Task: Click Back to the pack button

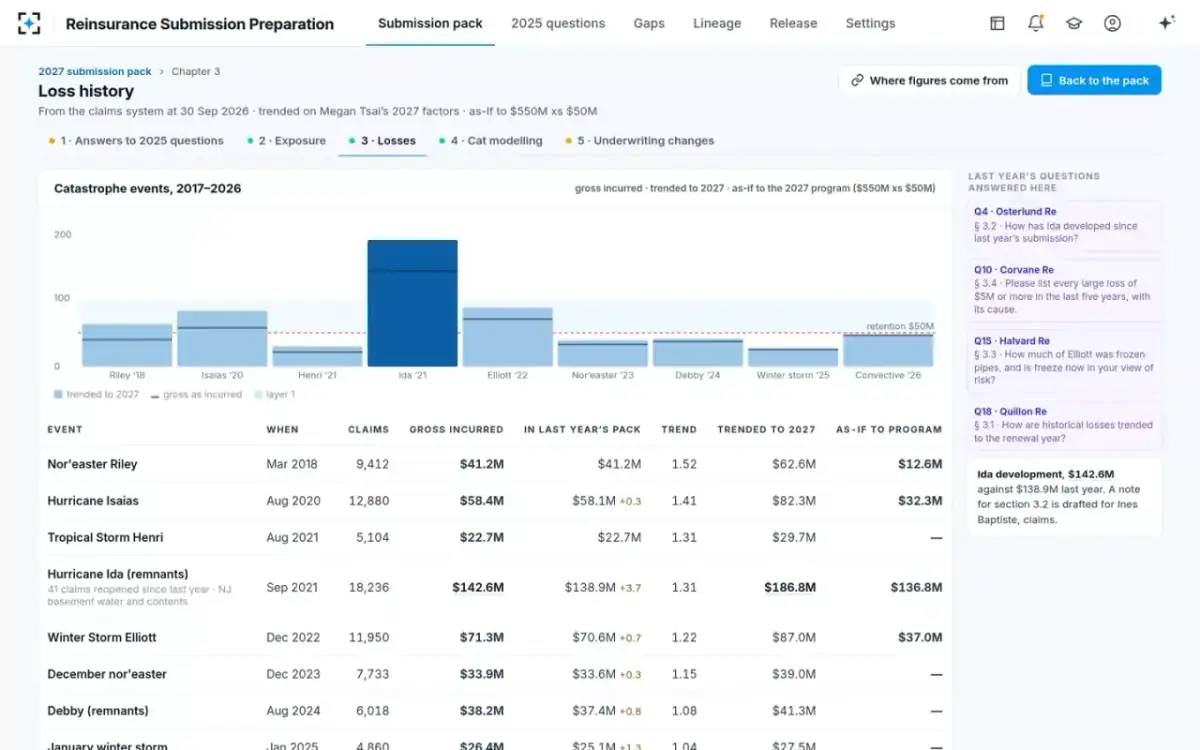Action: 1094,81
